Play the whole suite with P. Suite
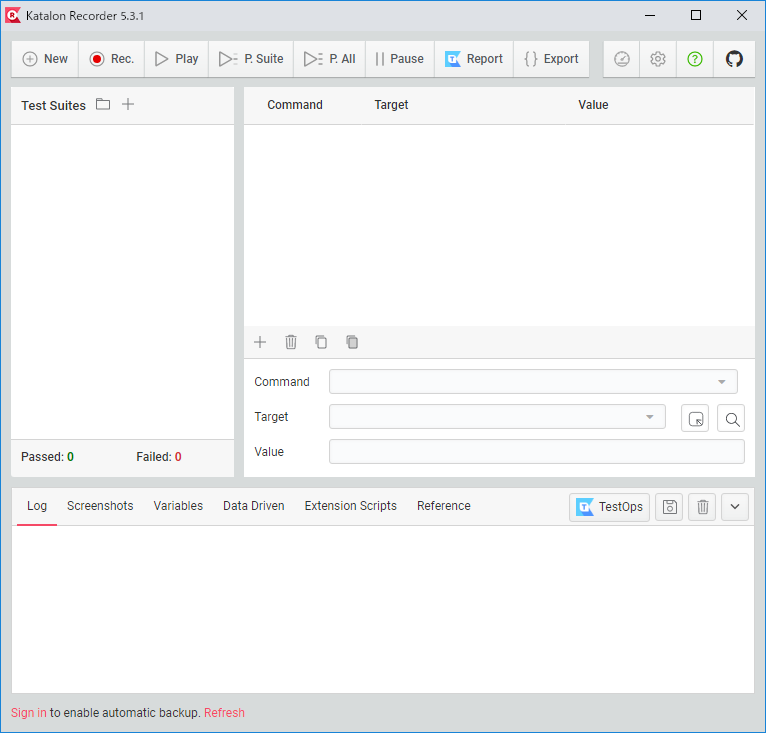Image resolution: width=766 pixels, height=733 pixels. coord(251,59)
